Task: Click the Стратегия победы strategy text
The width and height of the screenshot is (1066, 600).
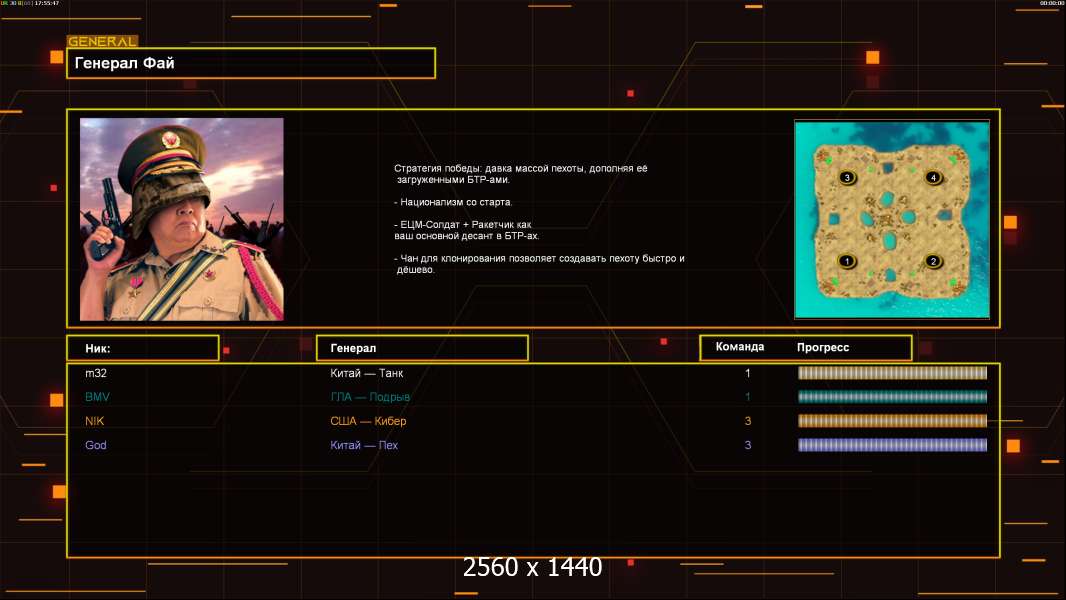Action: coord(521,174)
